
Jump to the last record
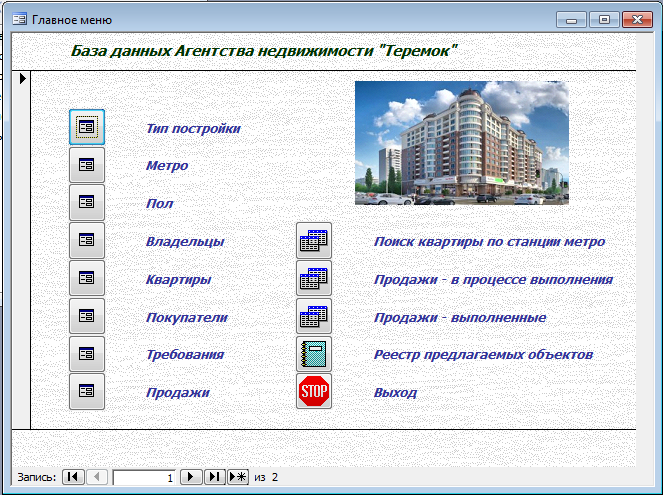(214, 477)
